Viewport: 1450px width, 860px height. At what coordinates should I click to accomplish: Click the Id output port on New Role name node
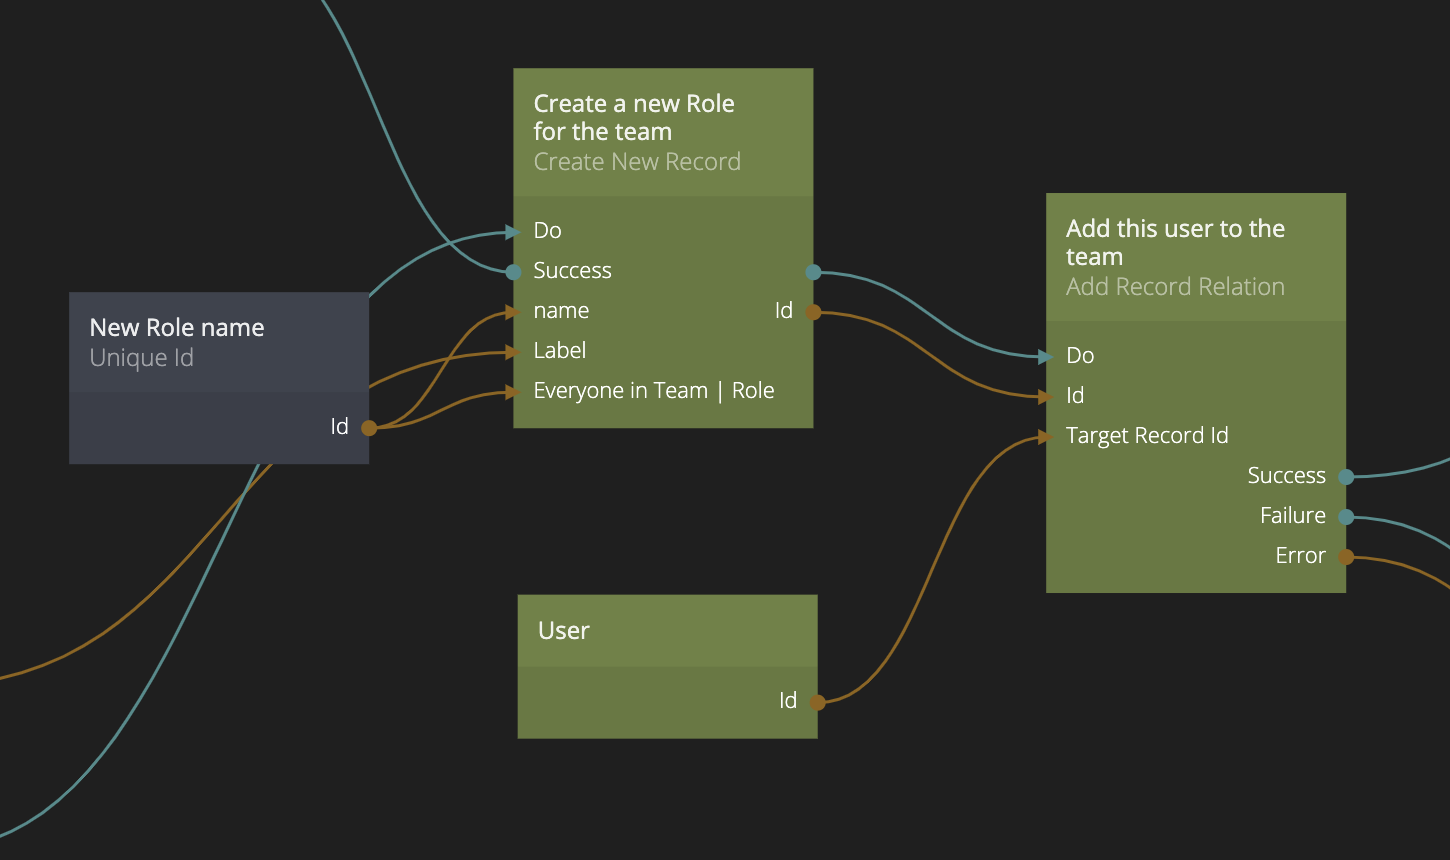[x=369, y=428]
